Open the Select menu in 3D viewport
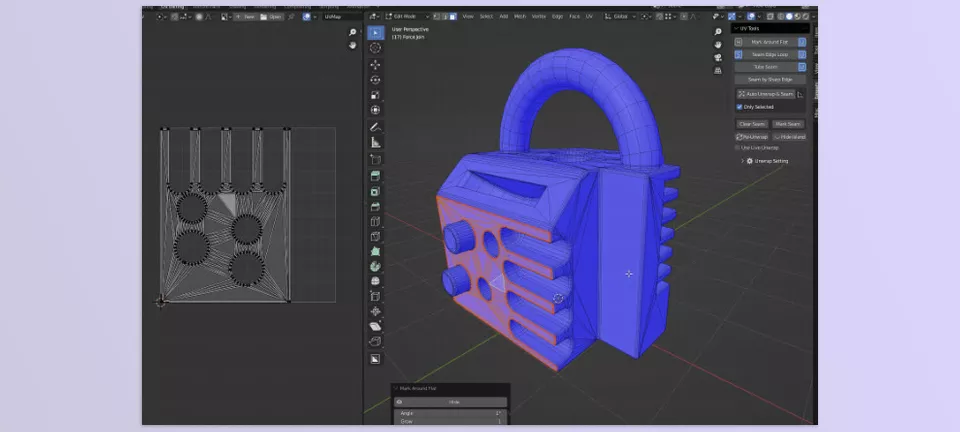 (487, 17)
